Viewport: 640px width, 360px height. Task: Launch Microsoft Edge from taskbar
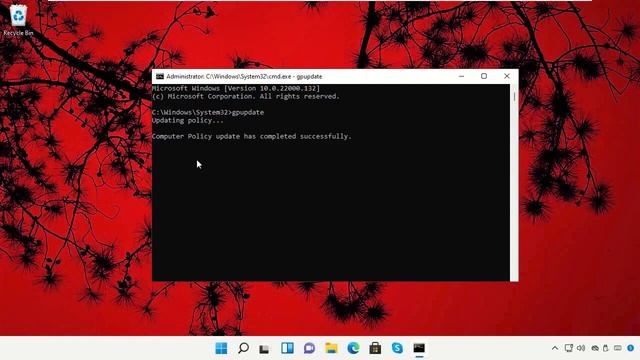point(353,348)
